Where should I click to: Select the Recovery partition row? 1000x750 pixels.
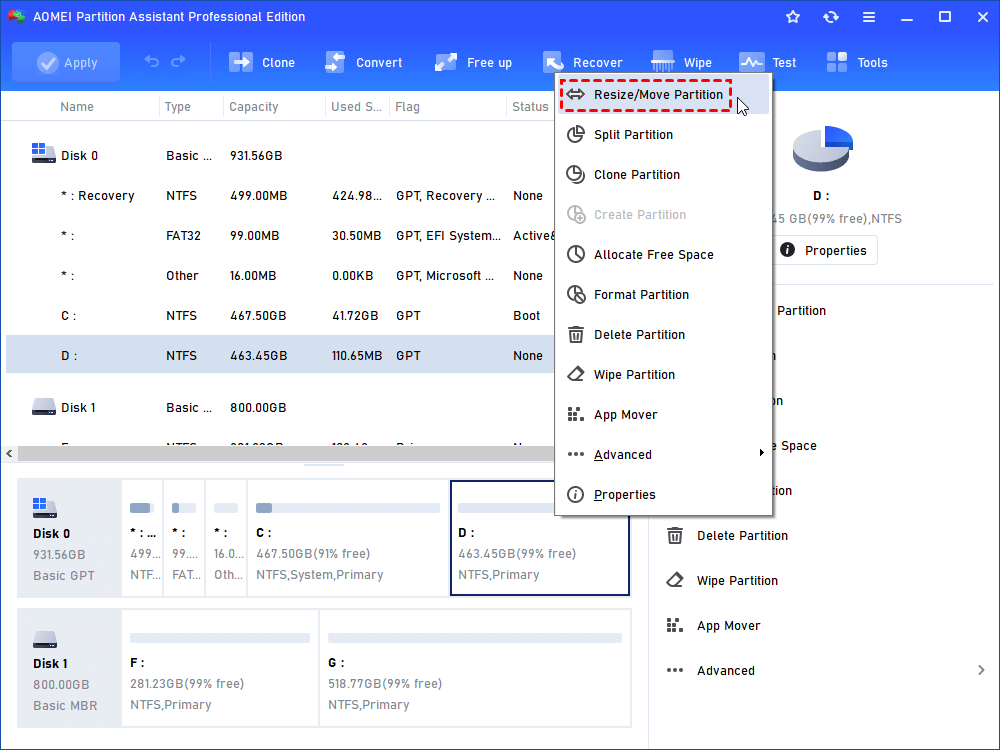pos(280,196)
